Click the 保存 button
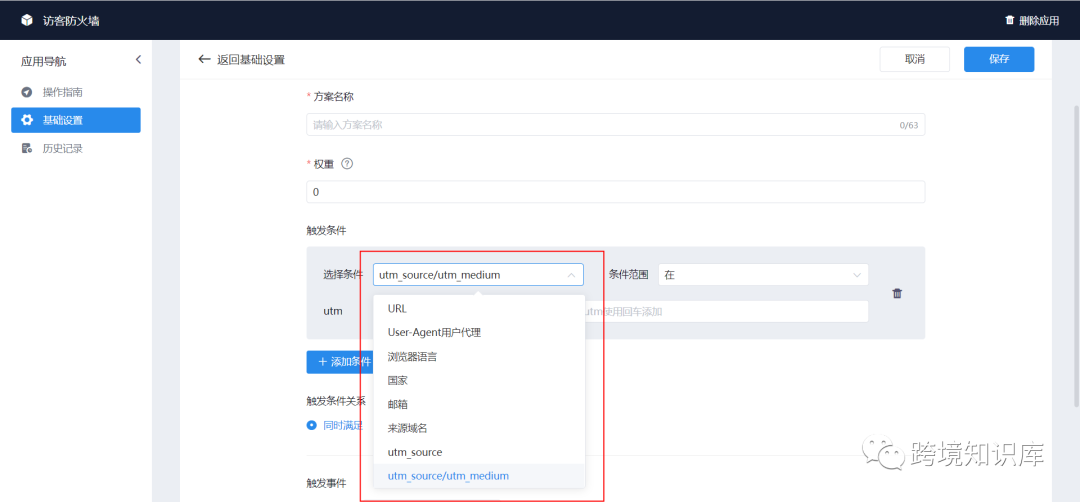 (x=999, y=59)
